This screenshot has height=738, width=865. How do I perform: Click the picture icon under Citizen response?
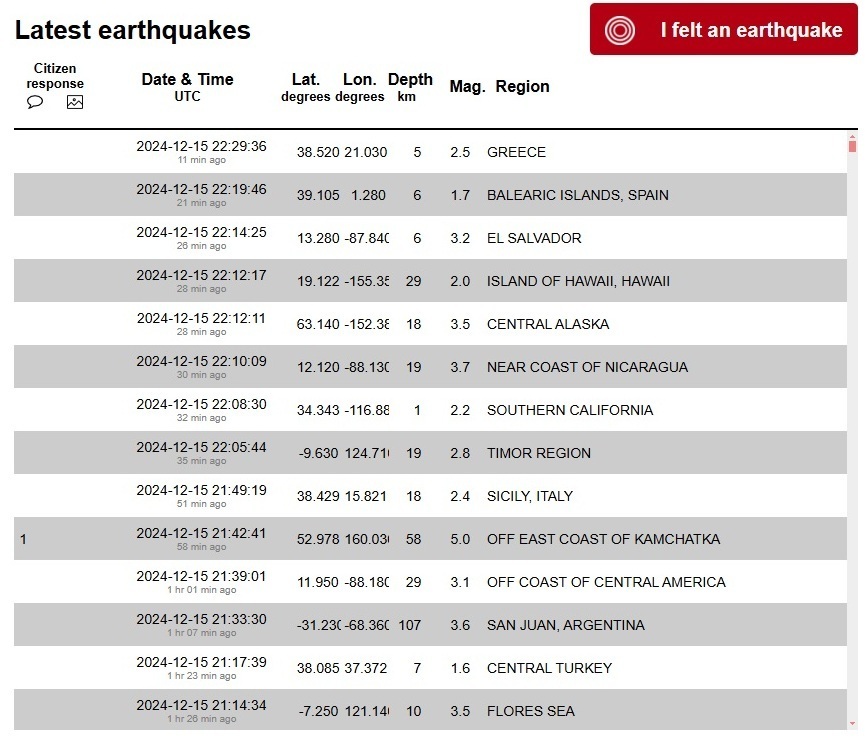click(x=75, y=102)
